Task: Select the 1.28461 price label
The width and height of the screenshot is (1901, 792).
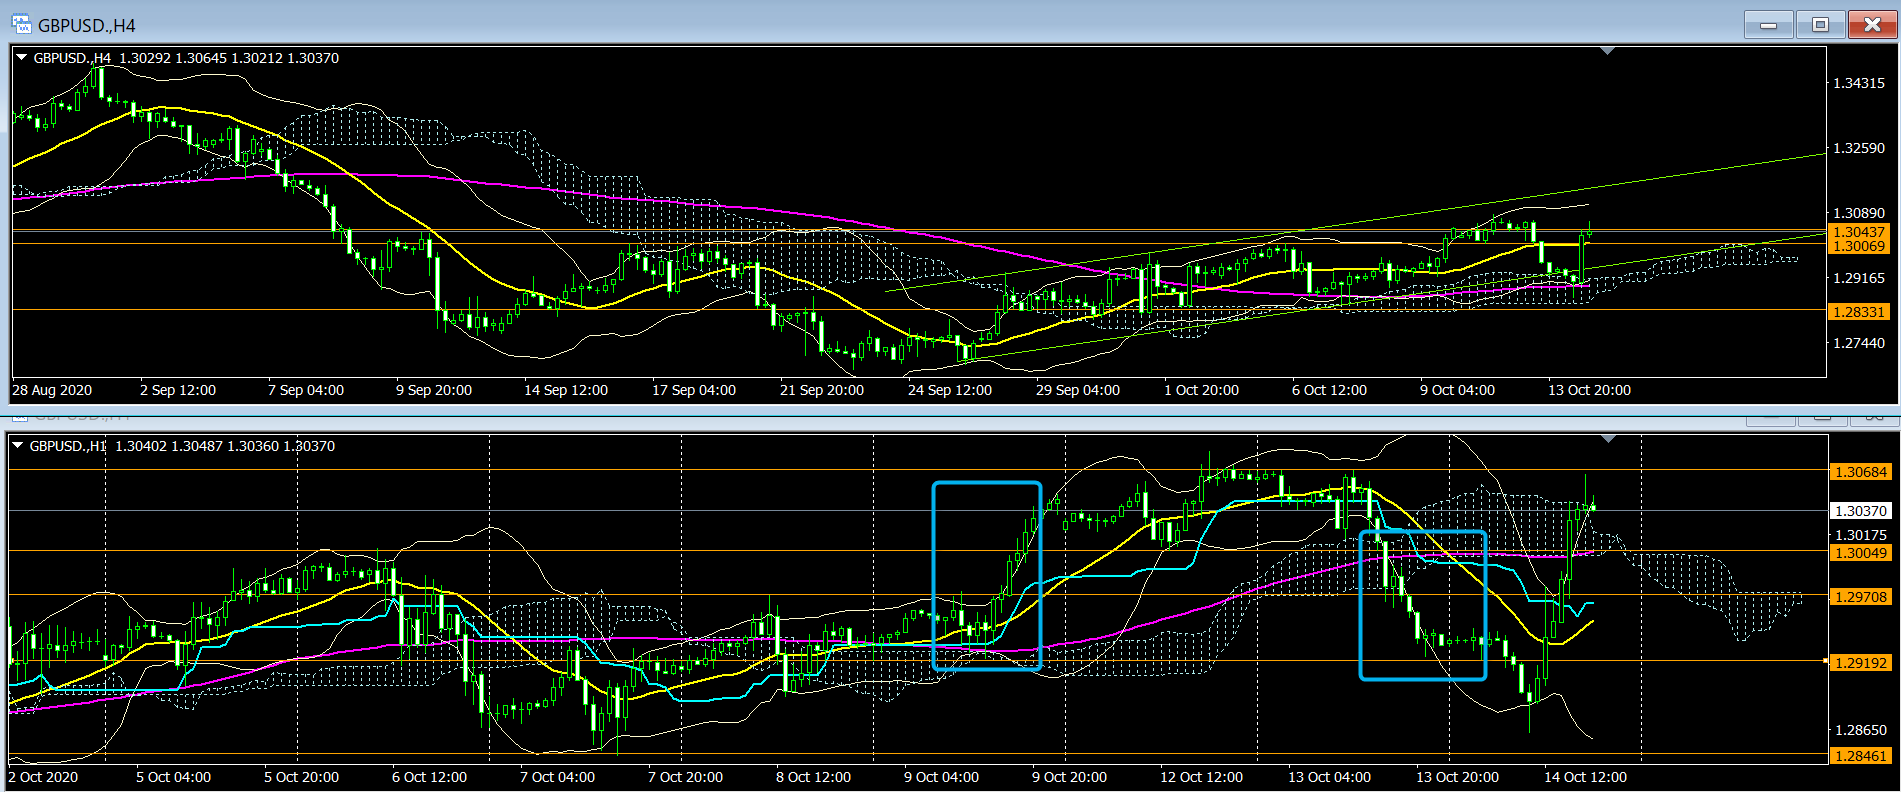Action: coord(1860,756)
